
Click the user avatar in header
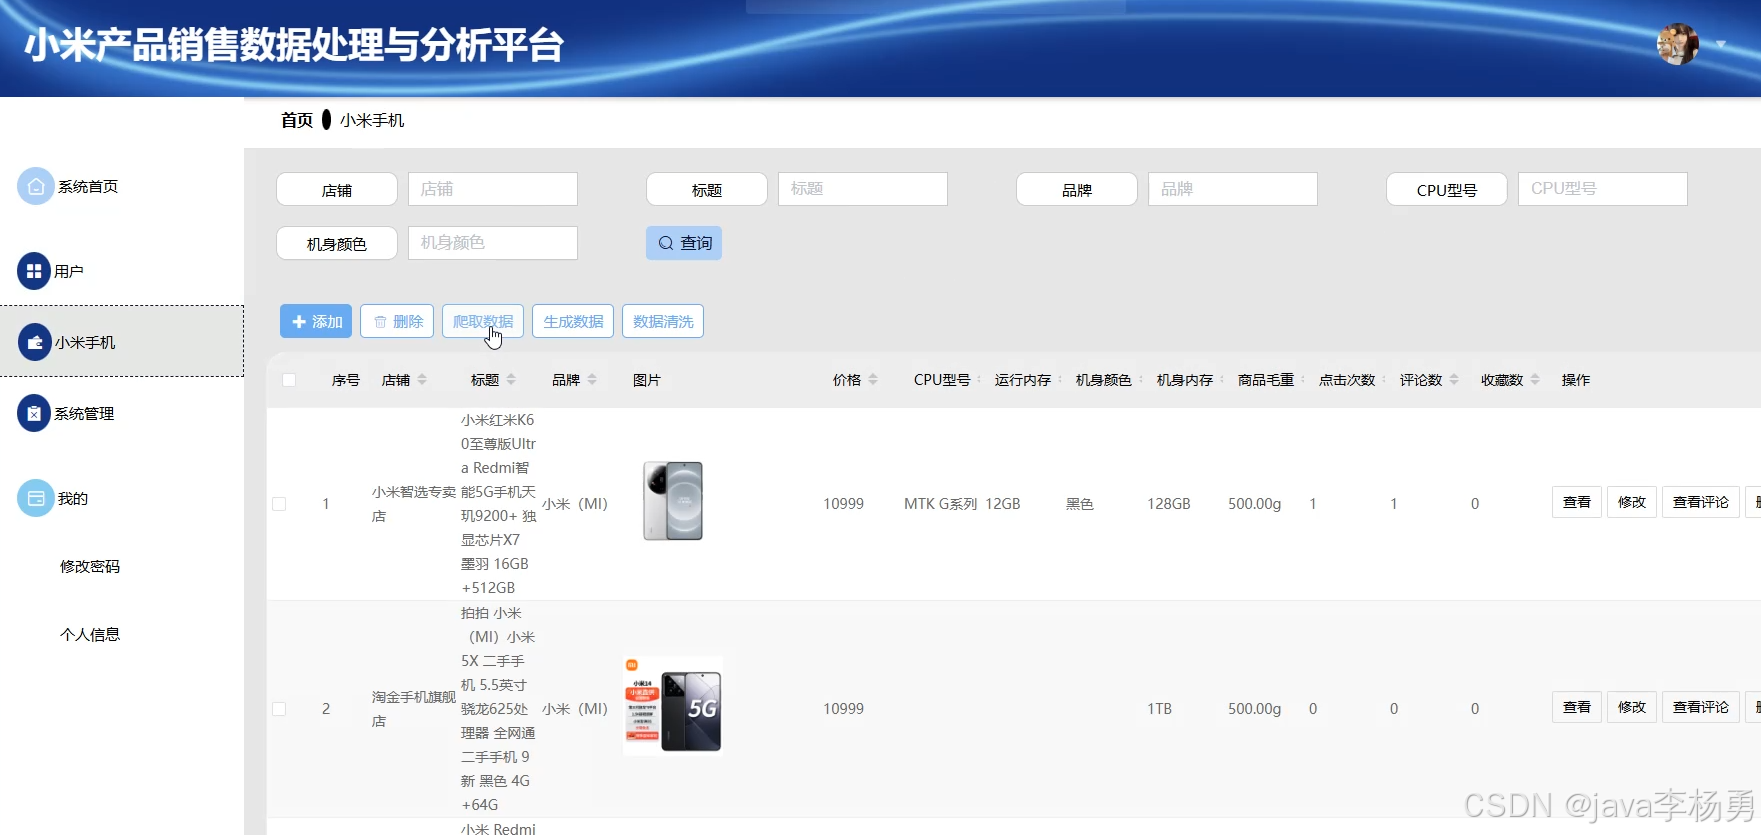point(1678,44)
